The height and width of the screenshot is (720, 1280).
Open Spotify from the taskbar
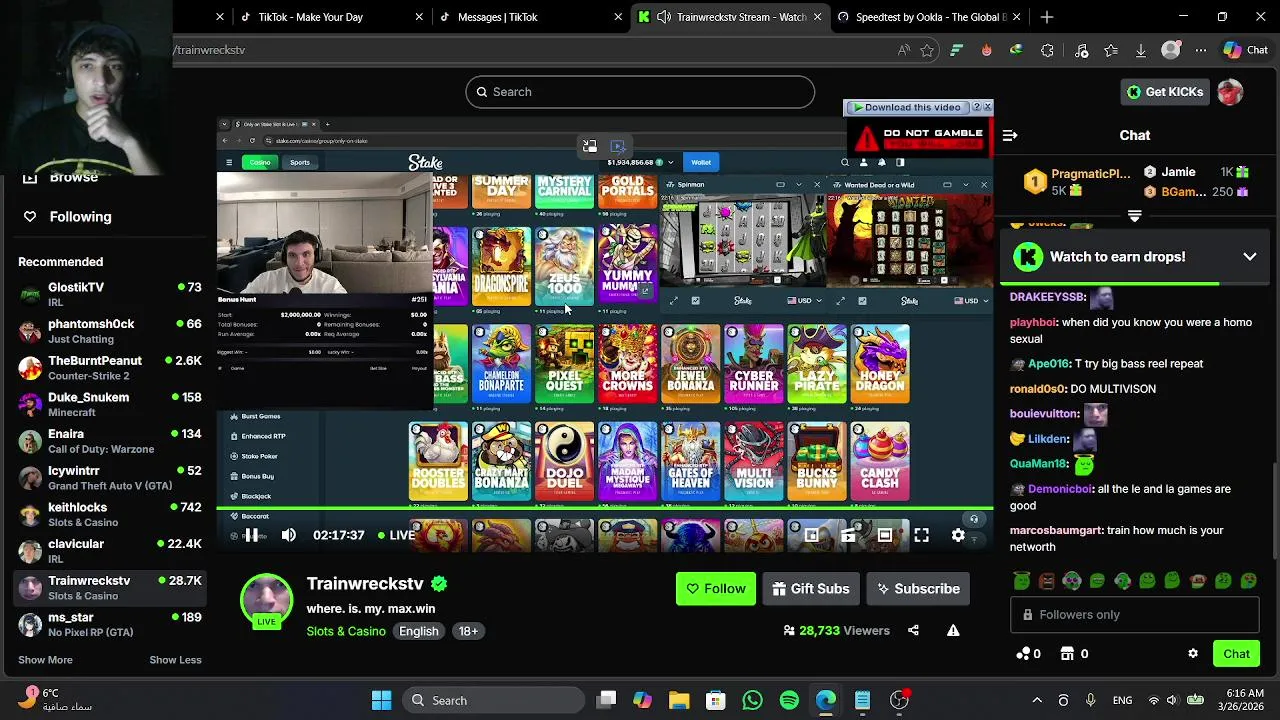click(789, 701)
